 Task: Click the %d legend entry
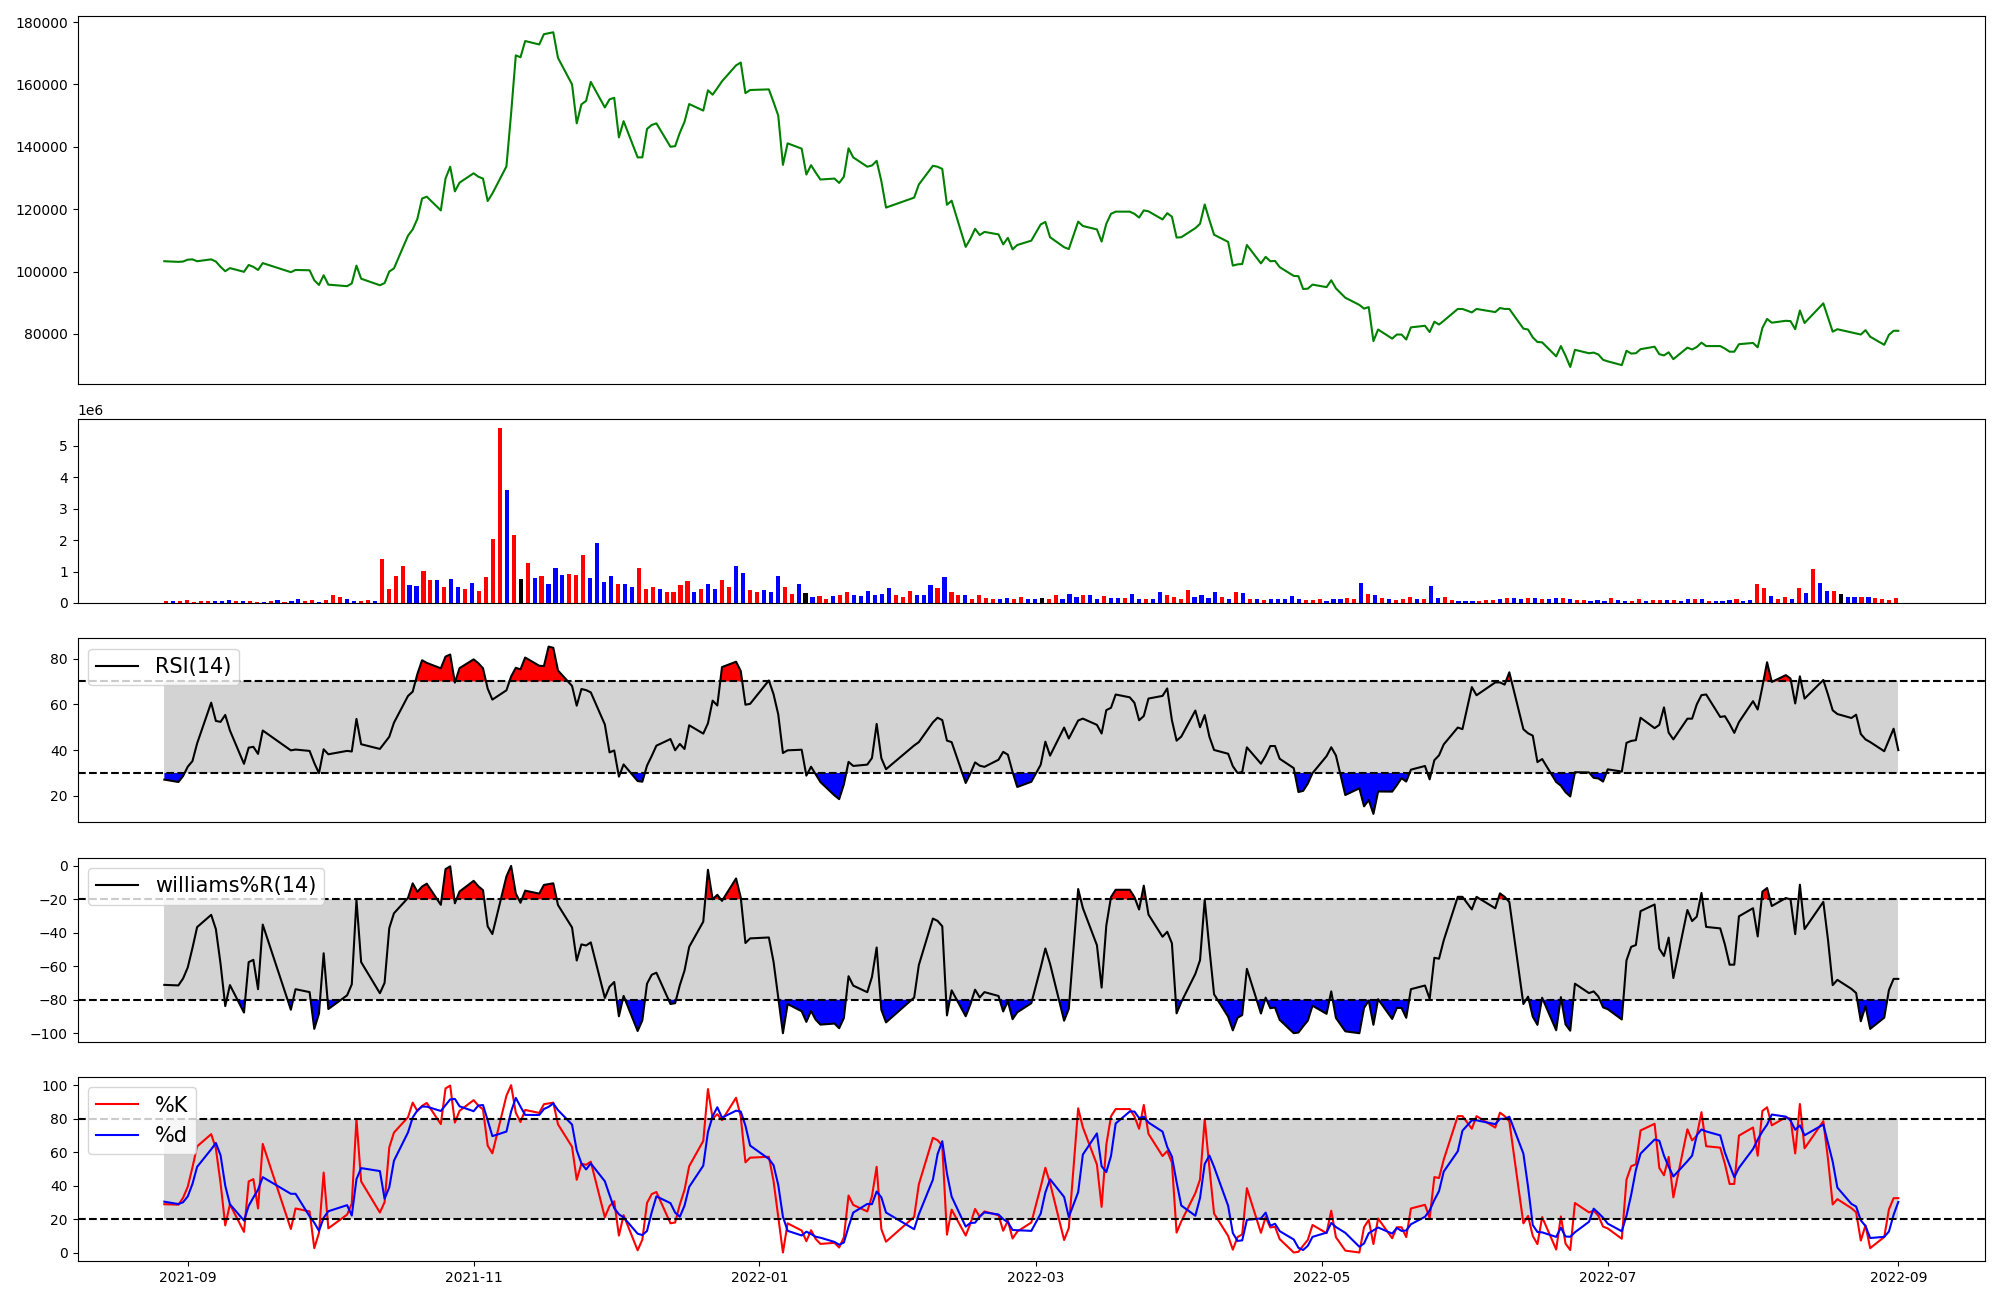click(x=171, y=1135)
